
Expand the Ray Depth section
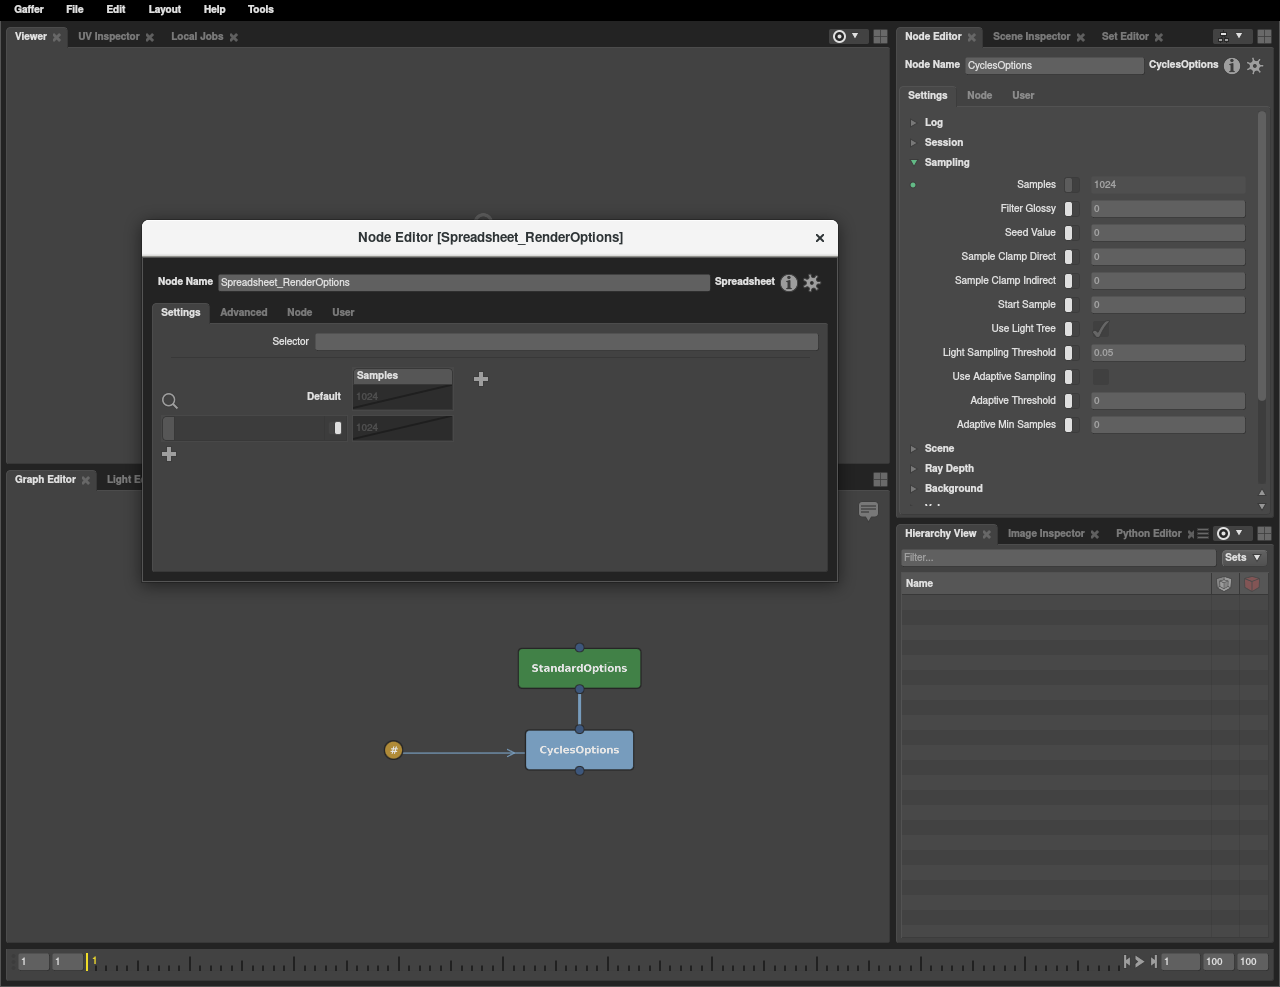pos(913,469)
